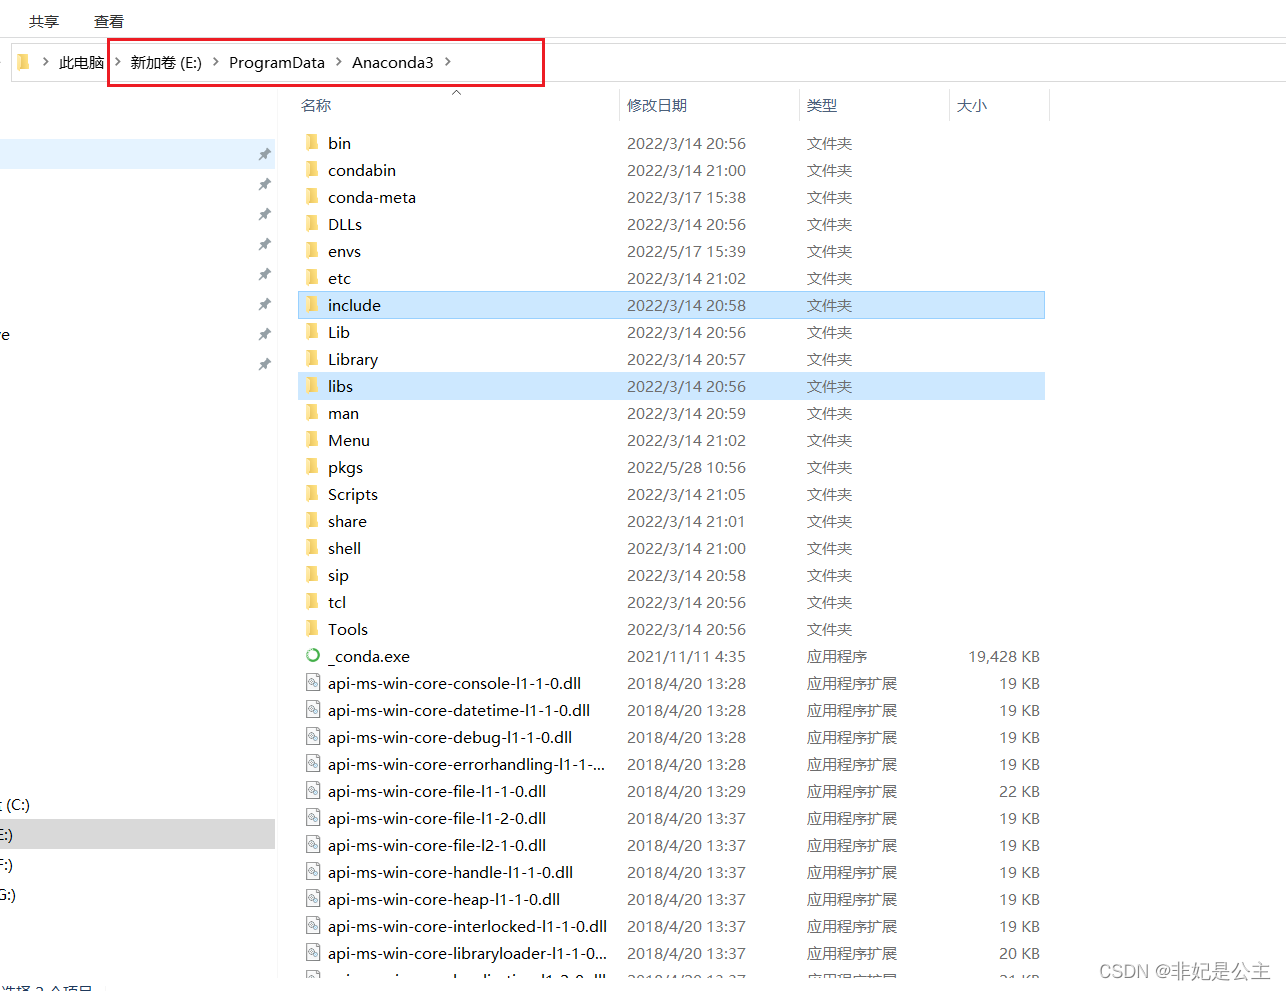Screen dimensions: 1286x991
Task: Click the 19,428 KB size of _conda.exe
Action: [x=1004, y=656]
